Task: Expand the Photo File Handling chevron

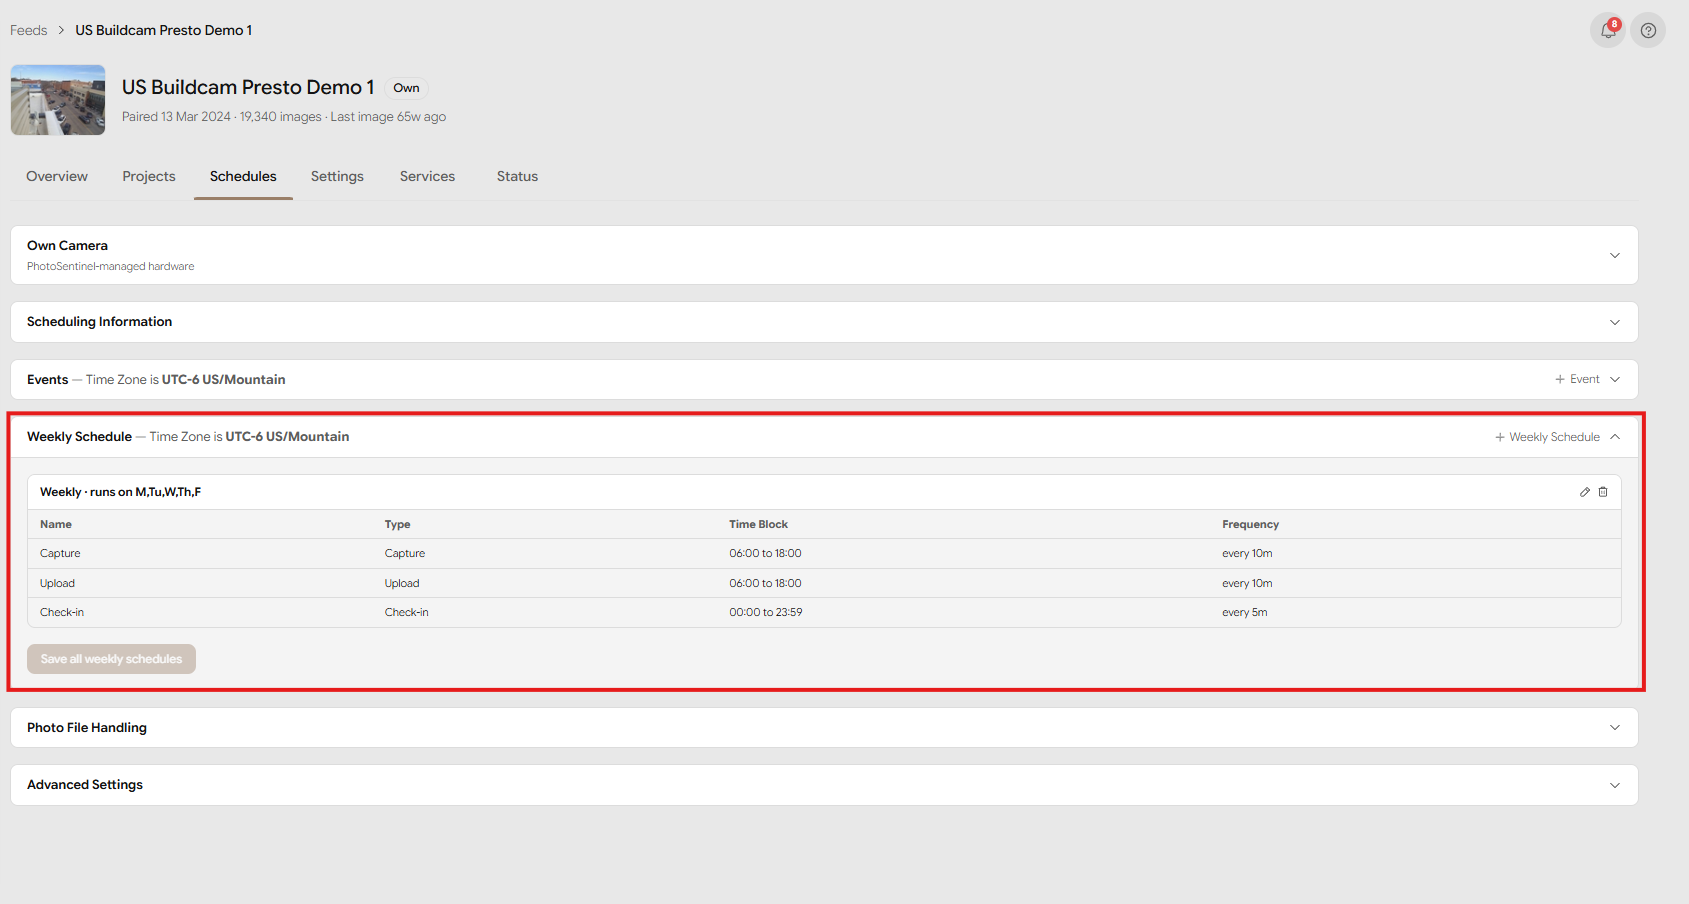Action: pyautogui.click(x=1614, y=728)
